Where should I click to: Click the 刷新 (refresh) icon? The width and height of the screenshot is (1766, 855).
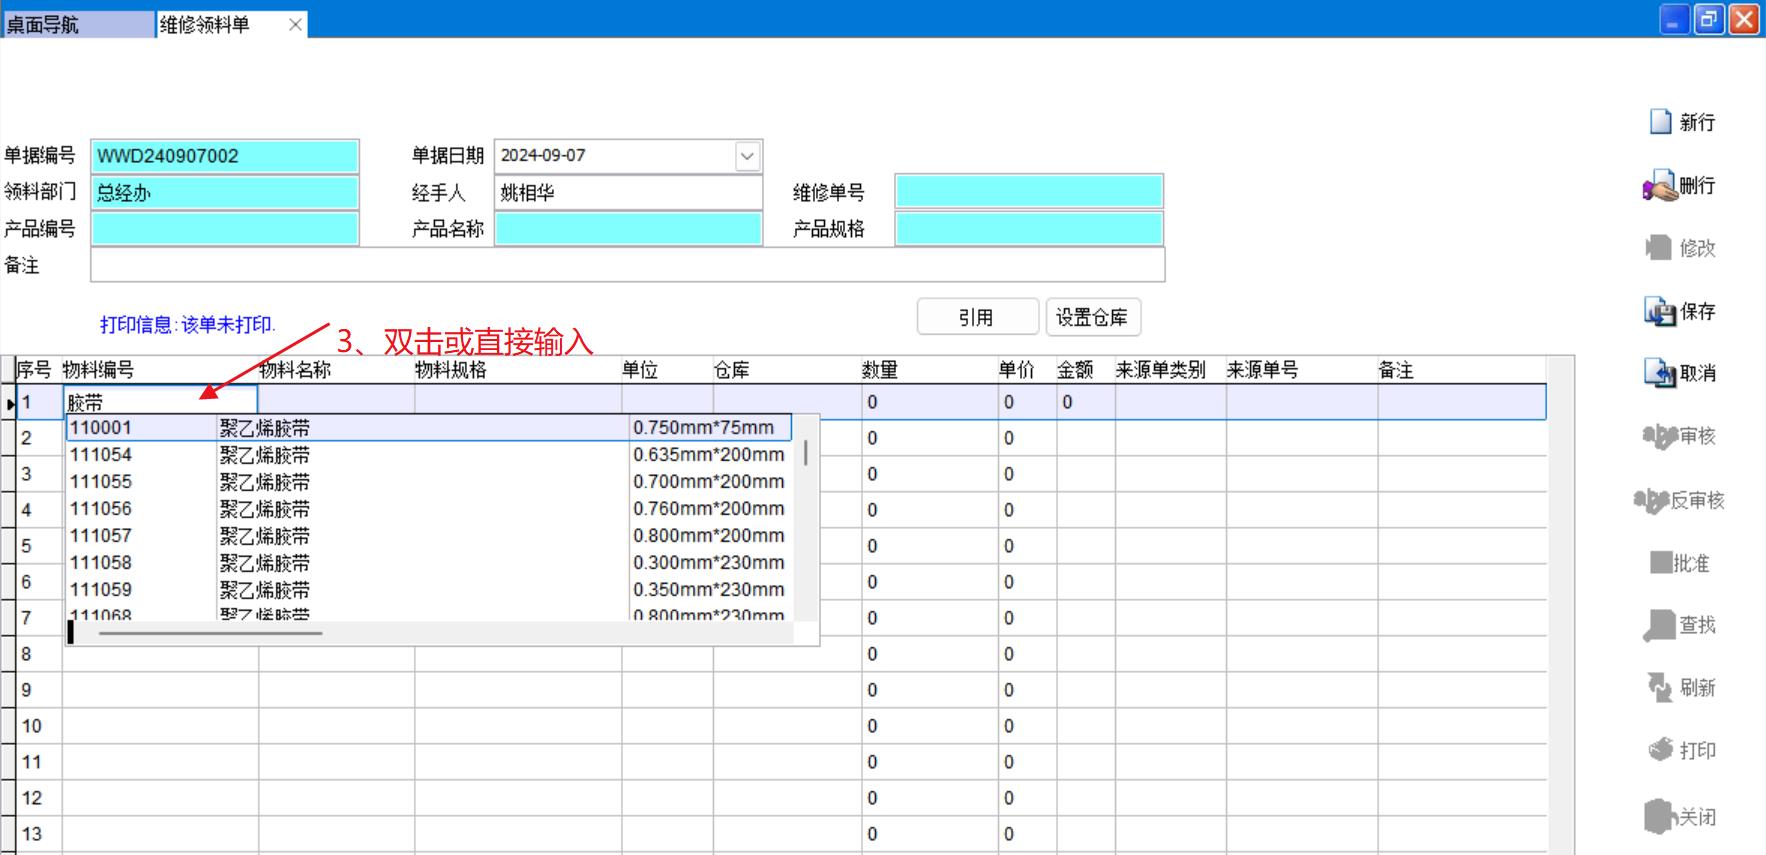(1660, 688)
